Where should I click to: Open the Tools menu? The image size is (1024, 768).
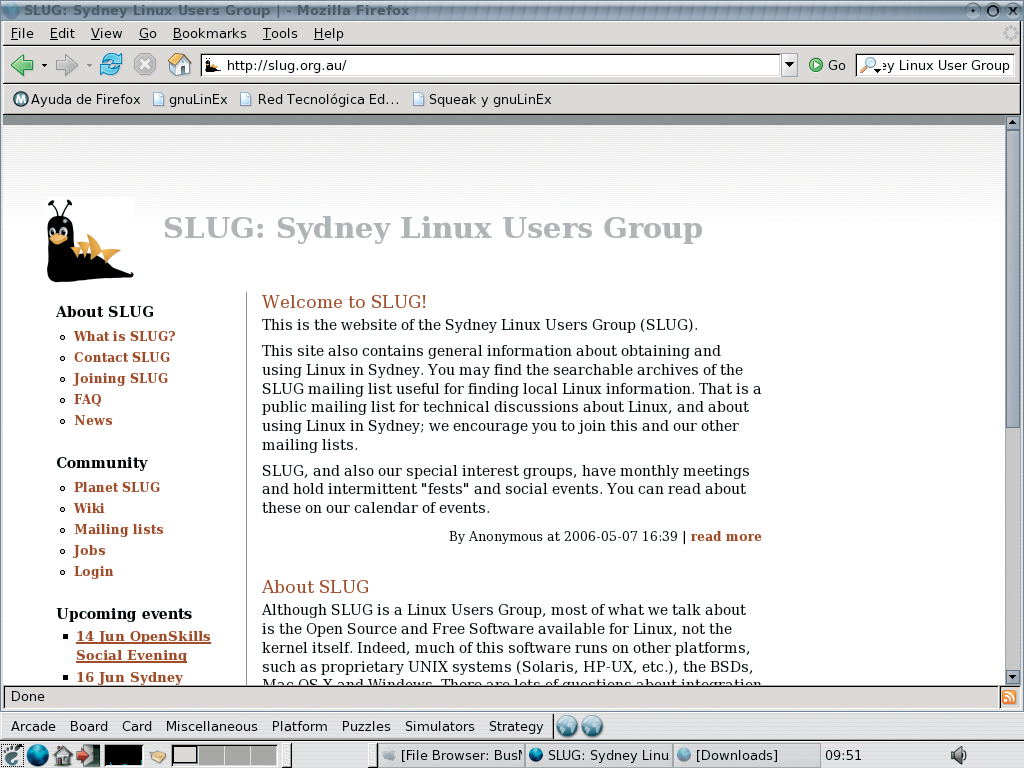coord(280,33)
